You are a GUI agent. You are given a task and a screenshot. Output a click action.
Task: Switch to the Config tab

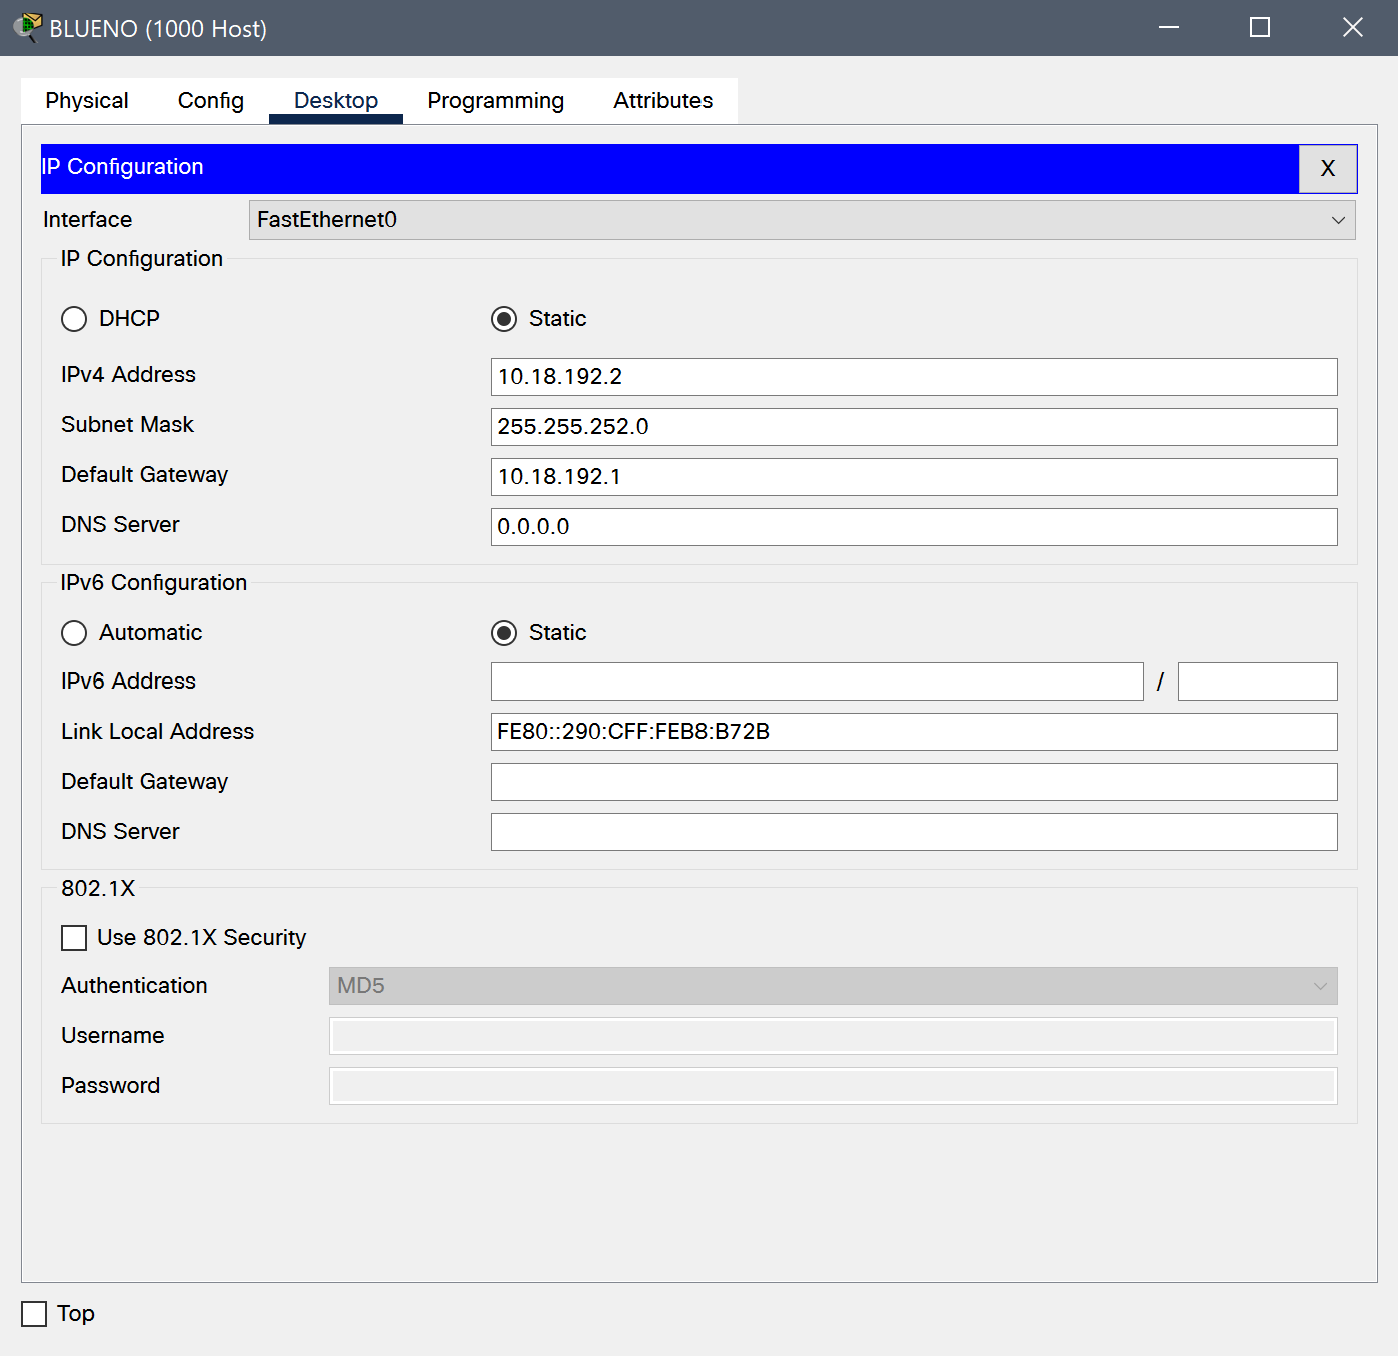pos(211,101)
